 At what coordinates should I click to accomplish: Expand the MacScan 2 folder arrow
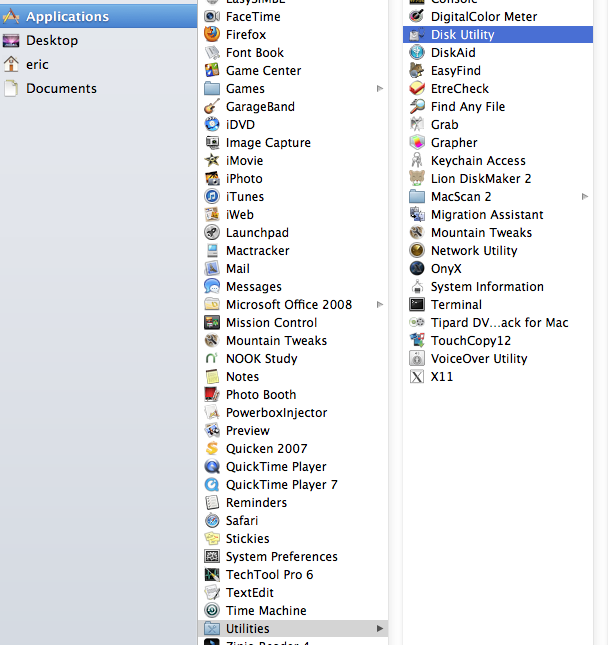click(585, 197)
